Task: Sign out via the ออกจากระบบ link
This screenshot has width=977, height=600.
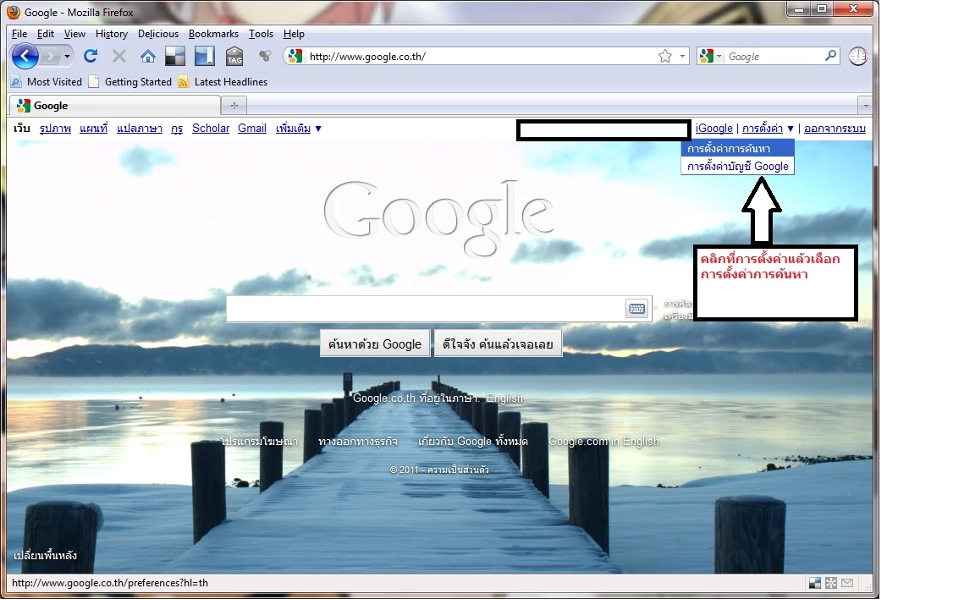Action: [x=834, y=128]
